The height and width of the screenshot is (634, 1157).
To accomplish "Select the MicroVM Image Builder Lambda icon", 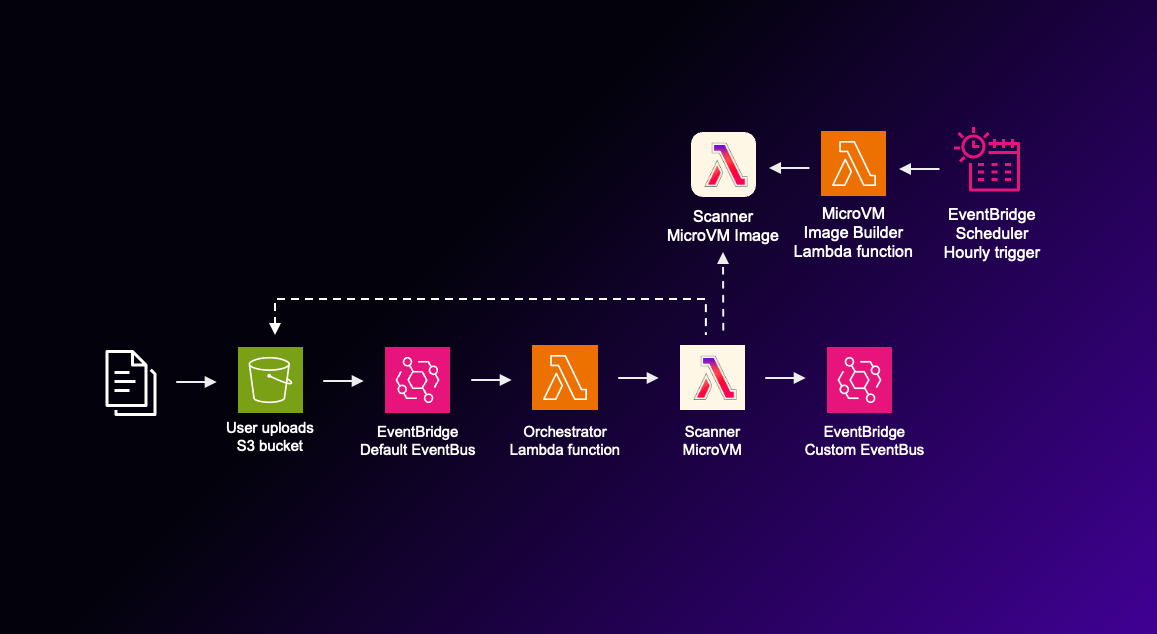I will pyautogui.click(x=853, y=164).
